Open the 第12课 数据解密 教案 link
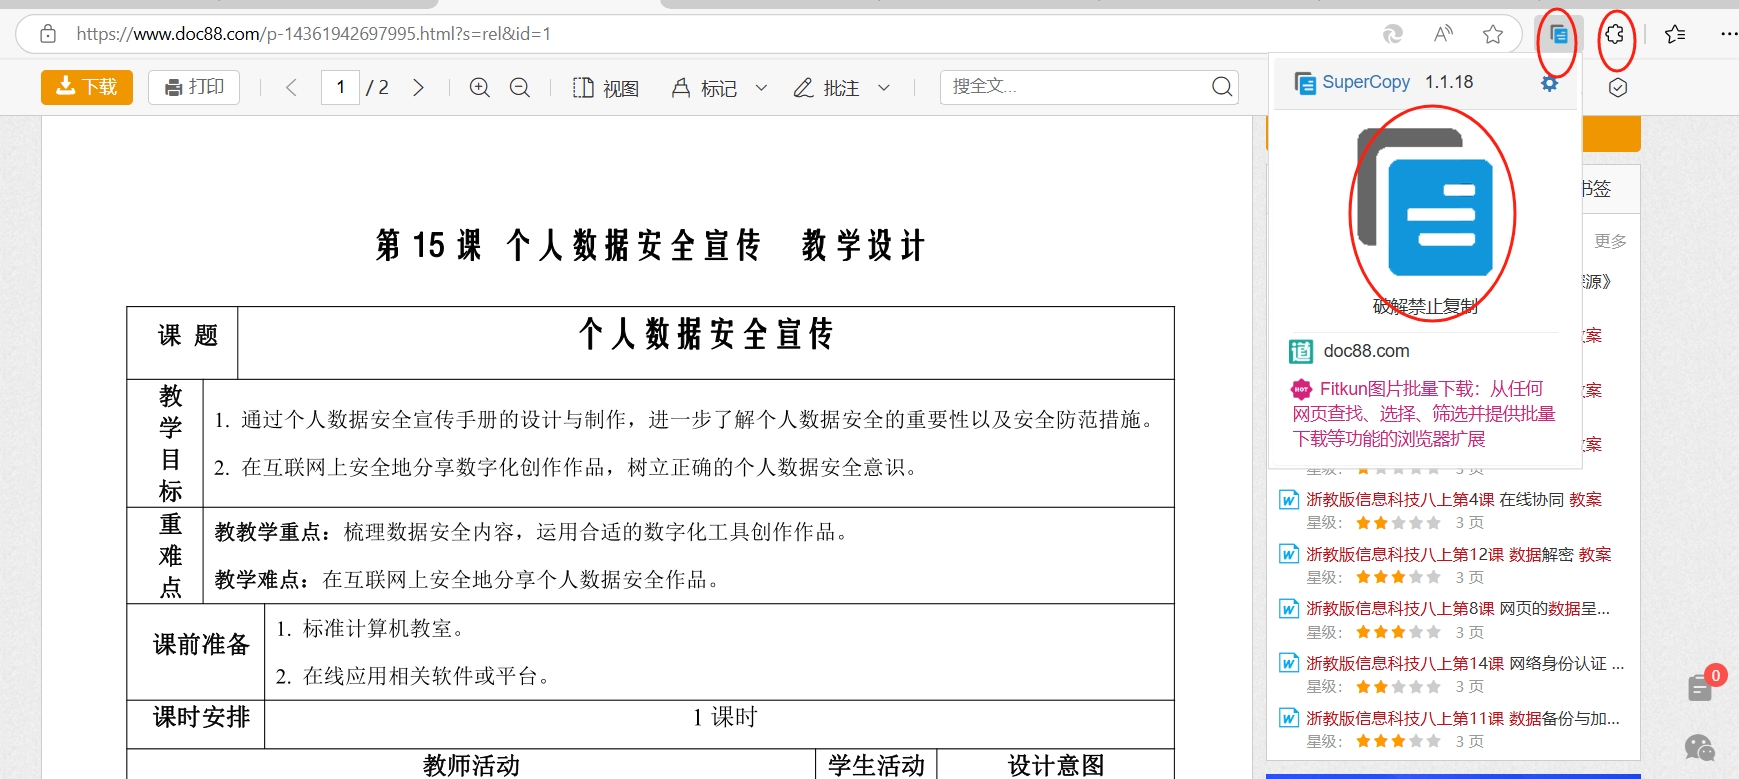The width and height of the screenshot is (1739, 779). click(x=1457, y=554)
